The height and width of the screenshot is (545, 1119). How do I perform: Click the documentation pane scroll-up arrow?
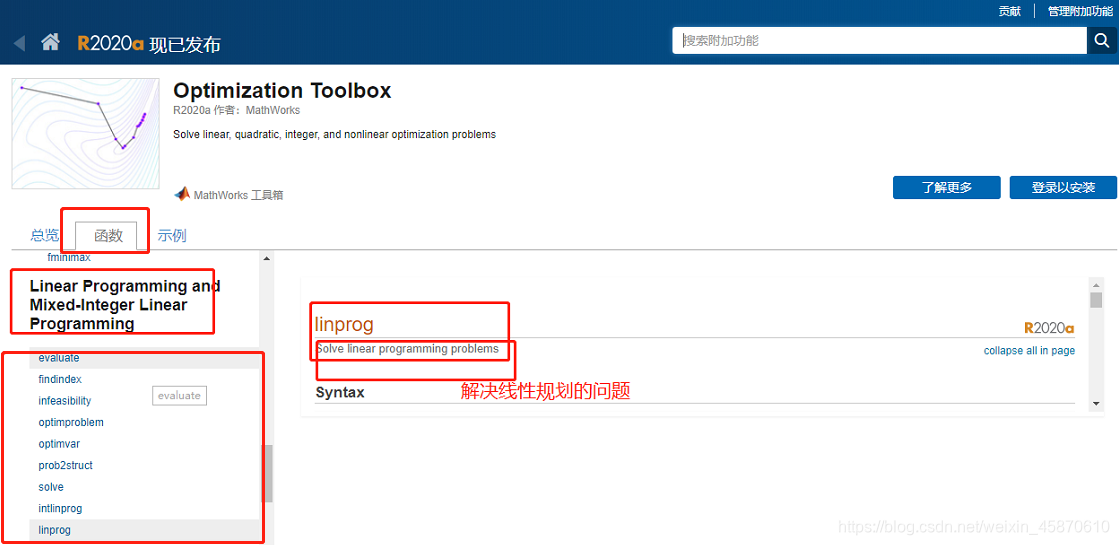click(x=1096, y=283)
